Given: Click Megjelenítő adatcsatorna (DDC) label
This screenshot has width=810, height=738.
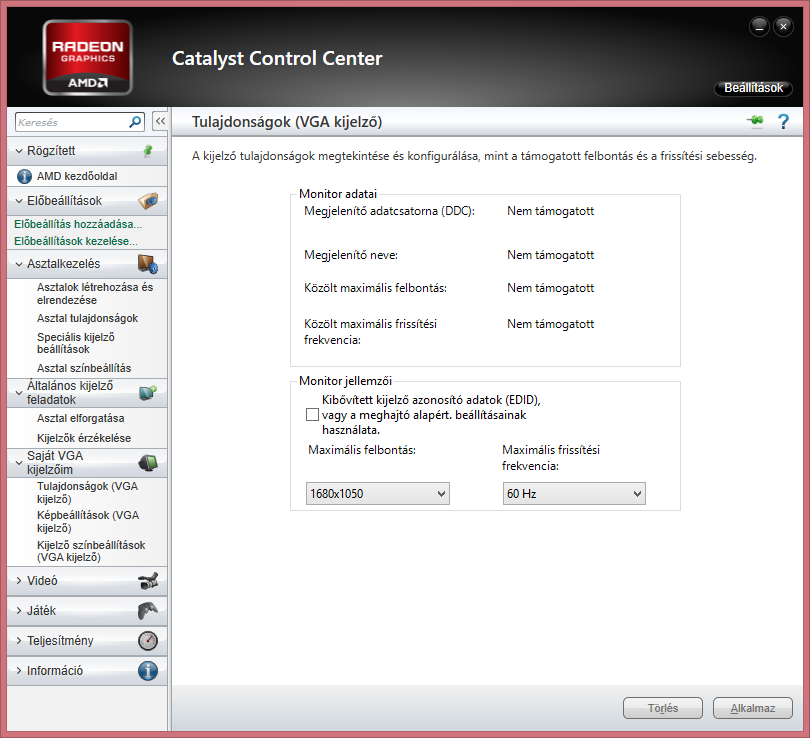Looking at the screenshot, I should click(389, 211).
